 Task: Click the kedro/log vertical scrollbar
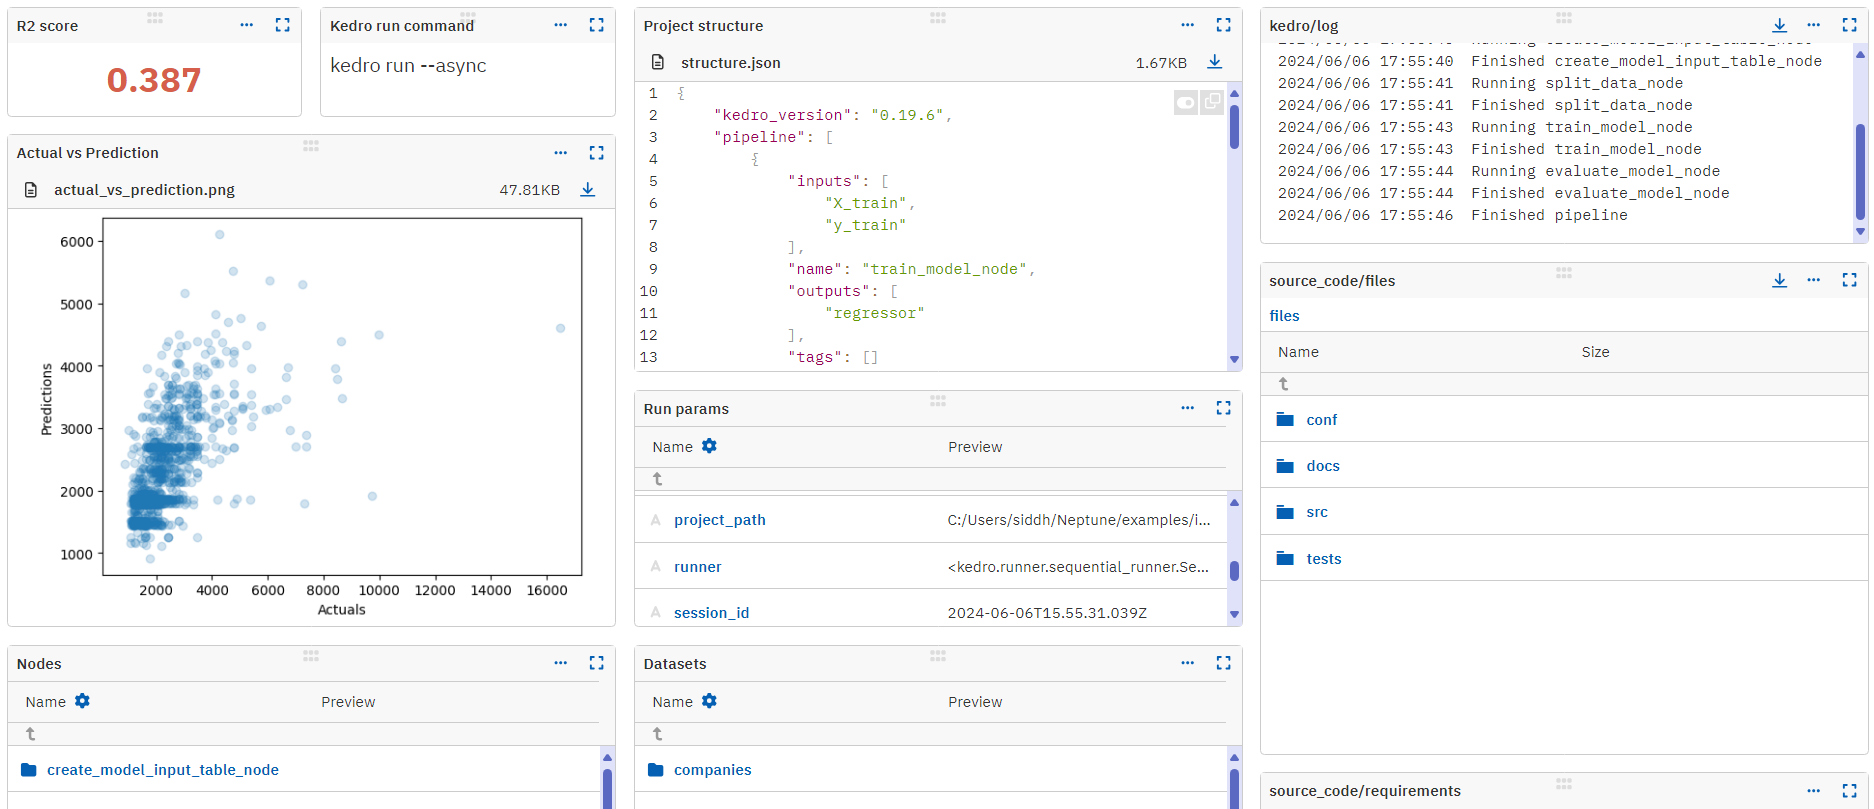[1860, 170]
